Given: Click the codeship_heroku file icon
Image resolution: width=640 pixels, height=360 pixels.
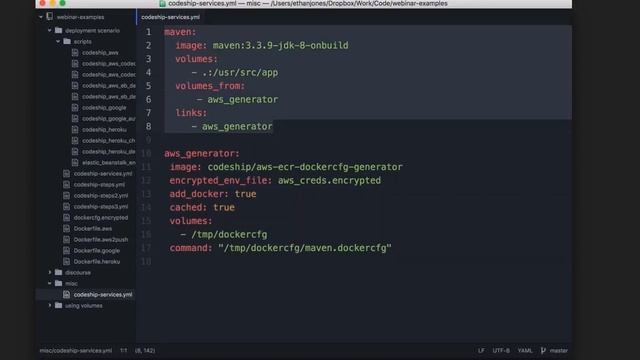Looking at the screenshot, I should coord(75,129).
